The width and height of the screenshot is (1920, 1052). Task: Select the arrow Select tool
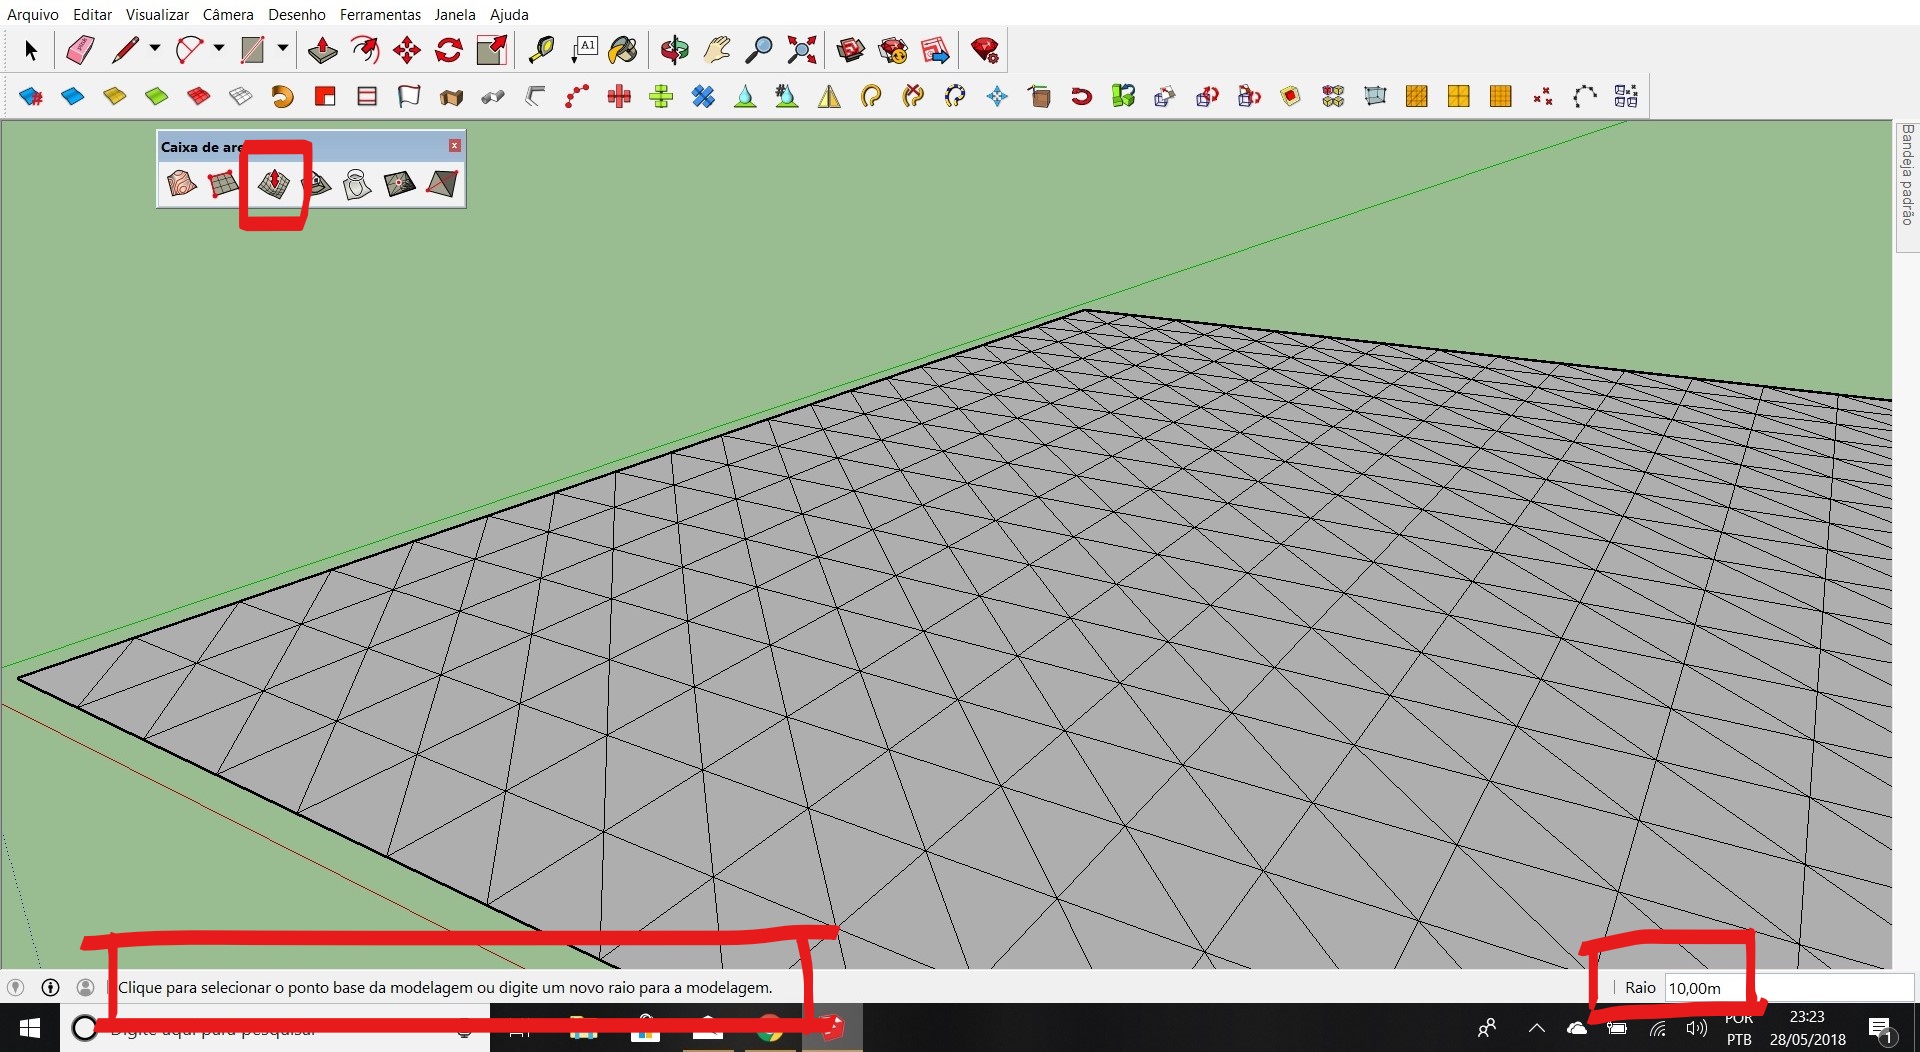30,50
